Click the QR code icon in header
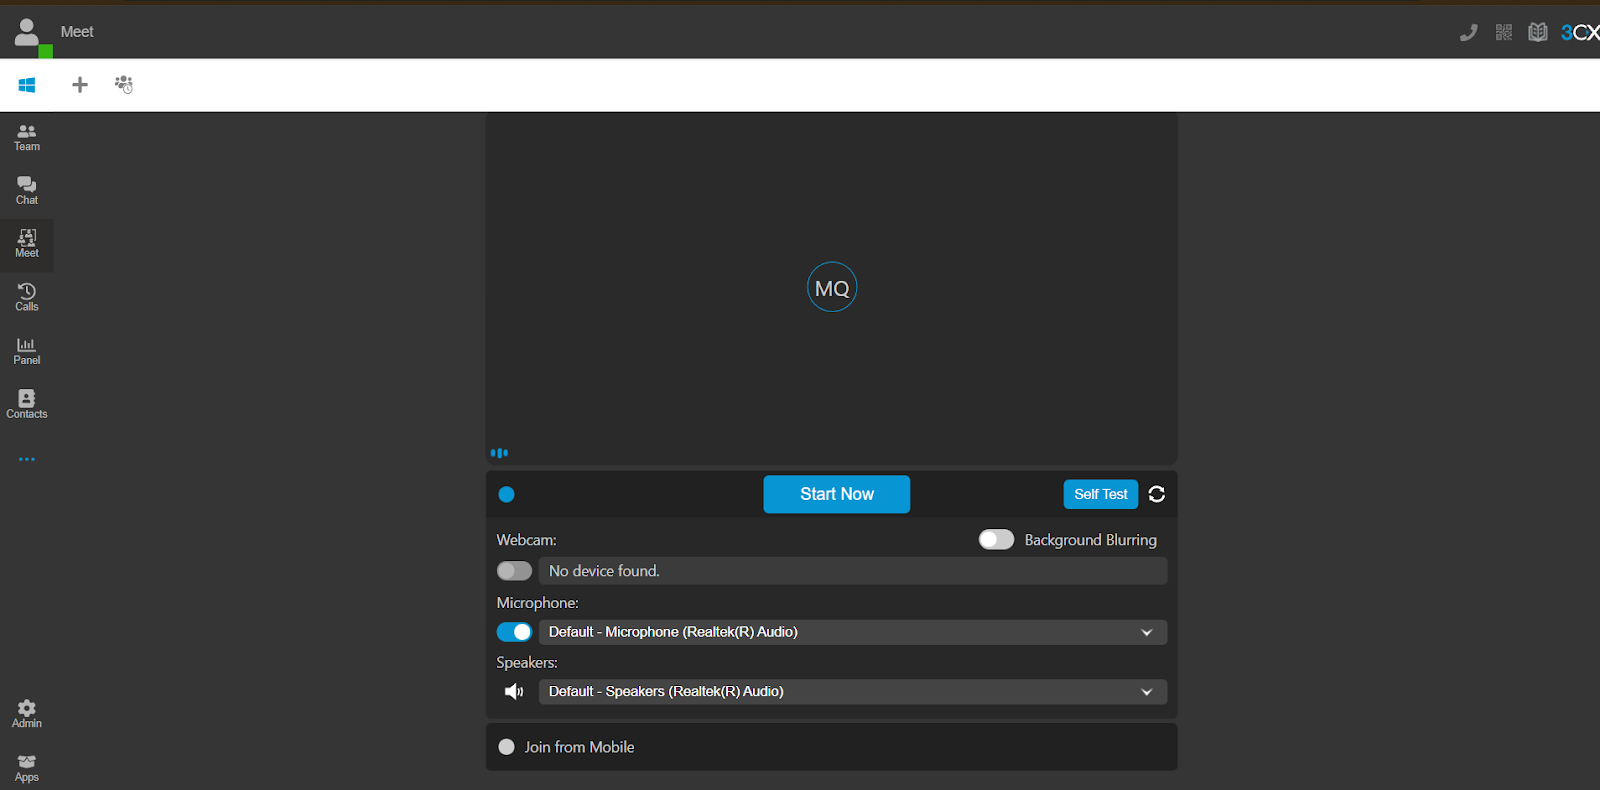This screenshot has height=790, width=1600. pyautogui.click(x=1503, y=32)
